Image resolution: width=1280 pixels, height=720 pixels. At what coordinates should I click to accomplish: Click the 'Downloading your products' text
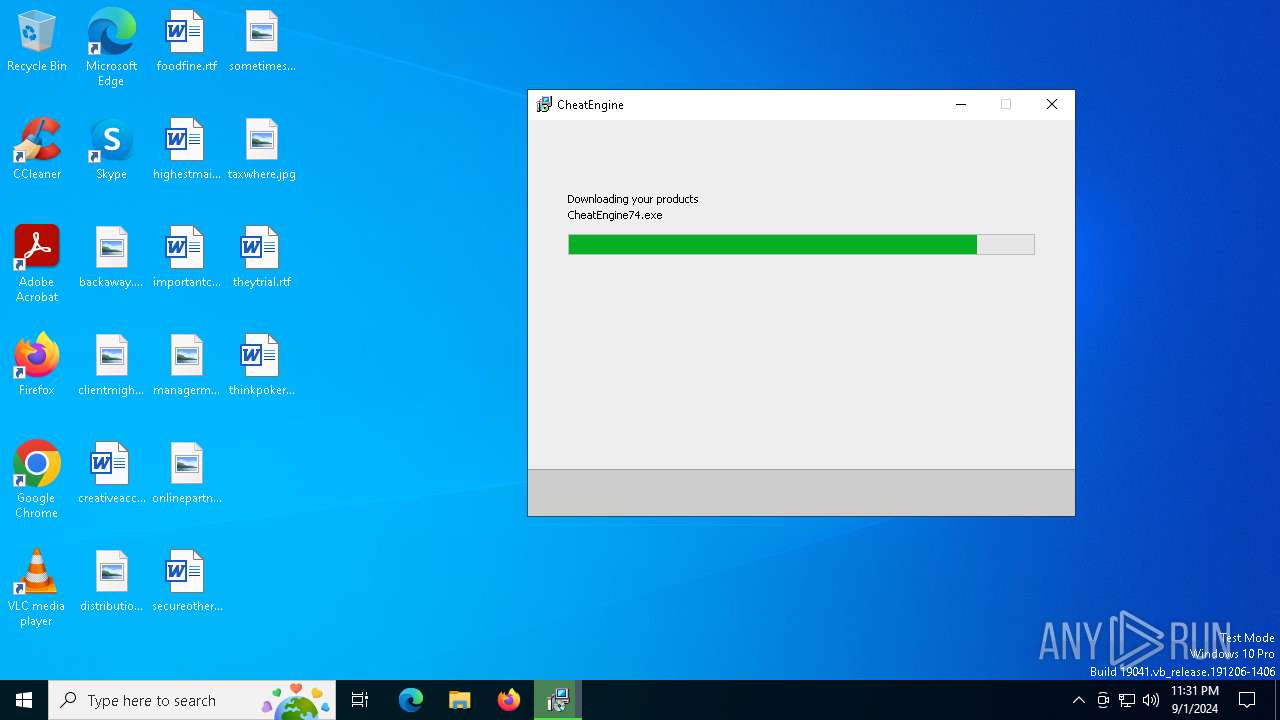click(x=633, y=199)
